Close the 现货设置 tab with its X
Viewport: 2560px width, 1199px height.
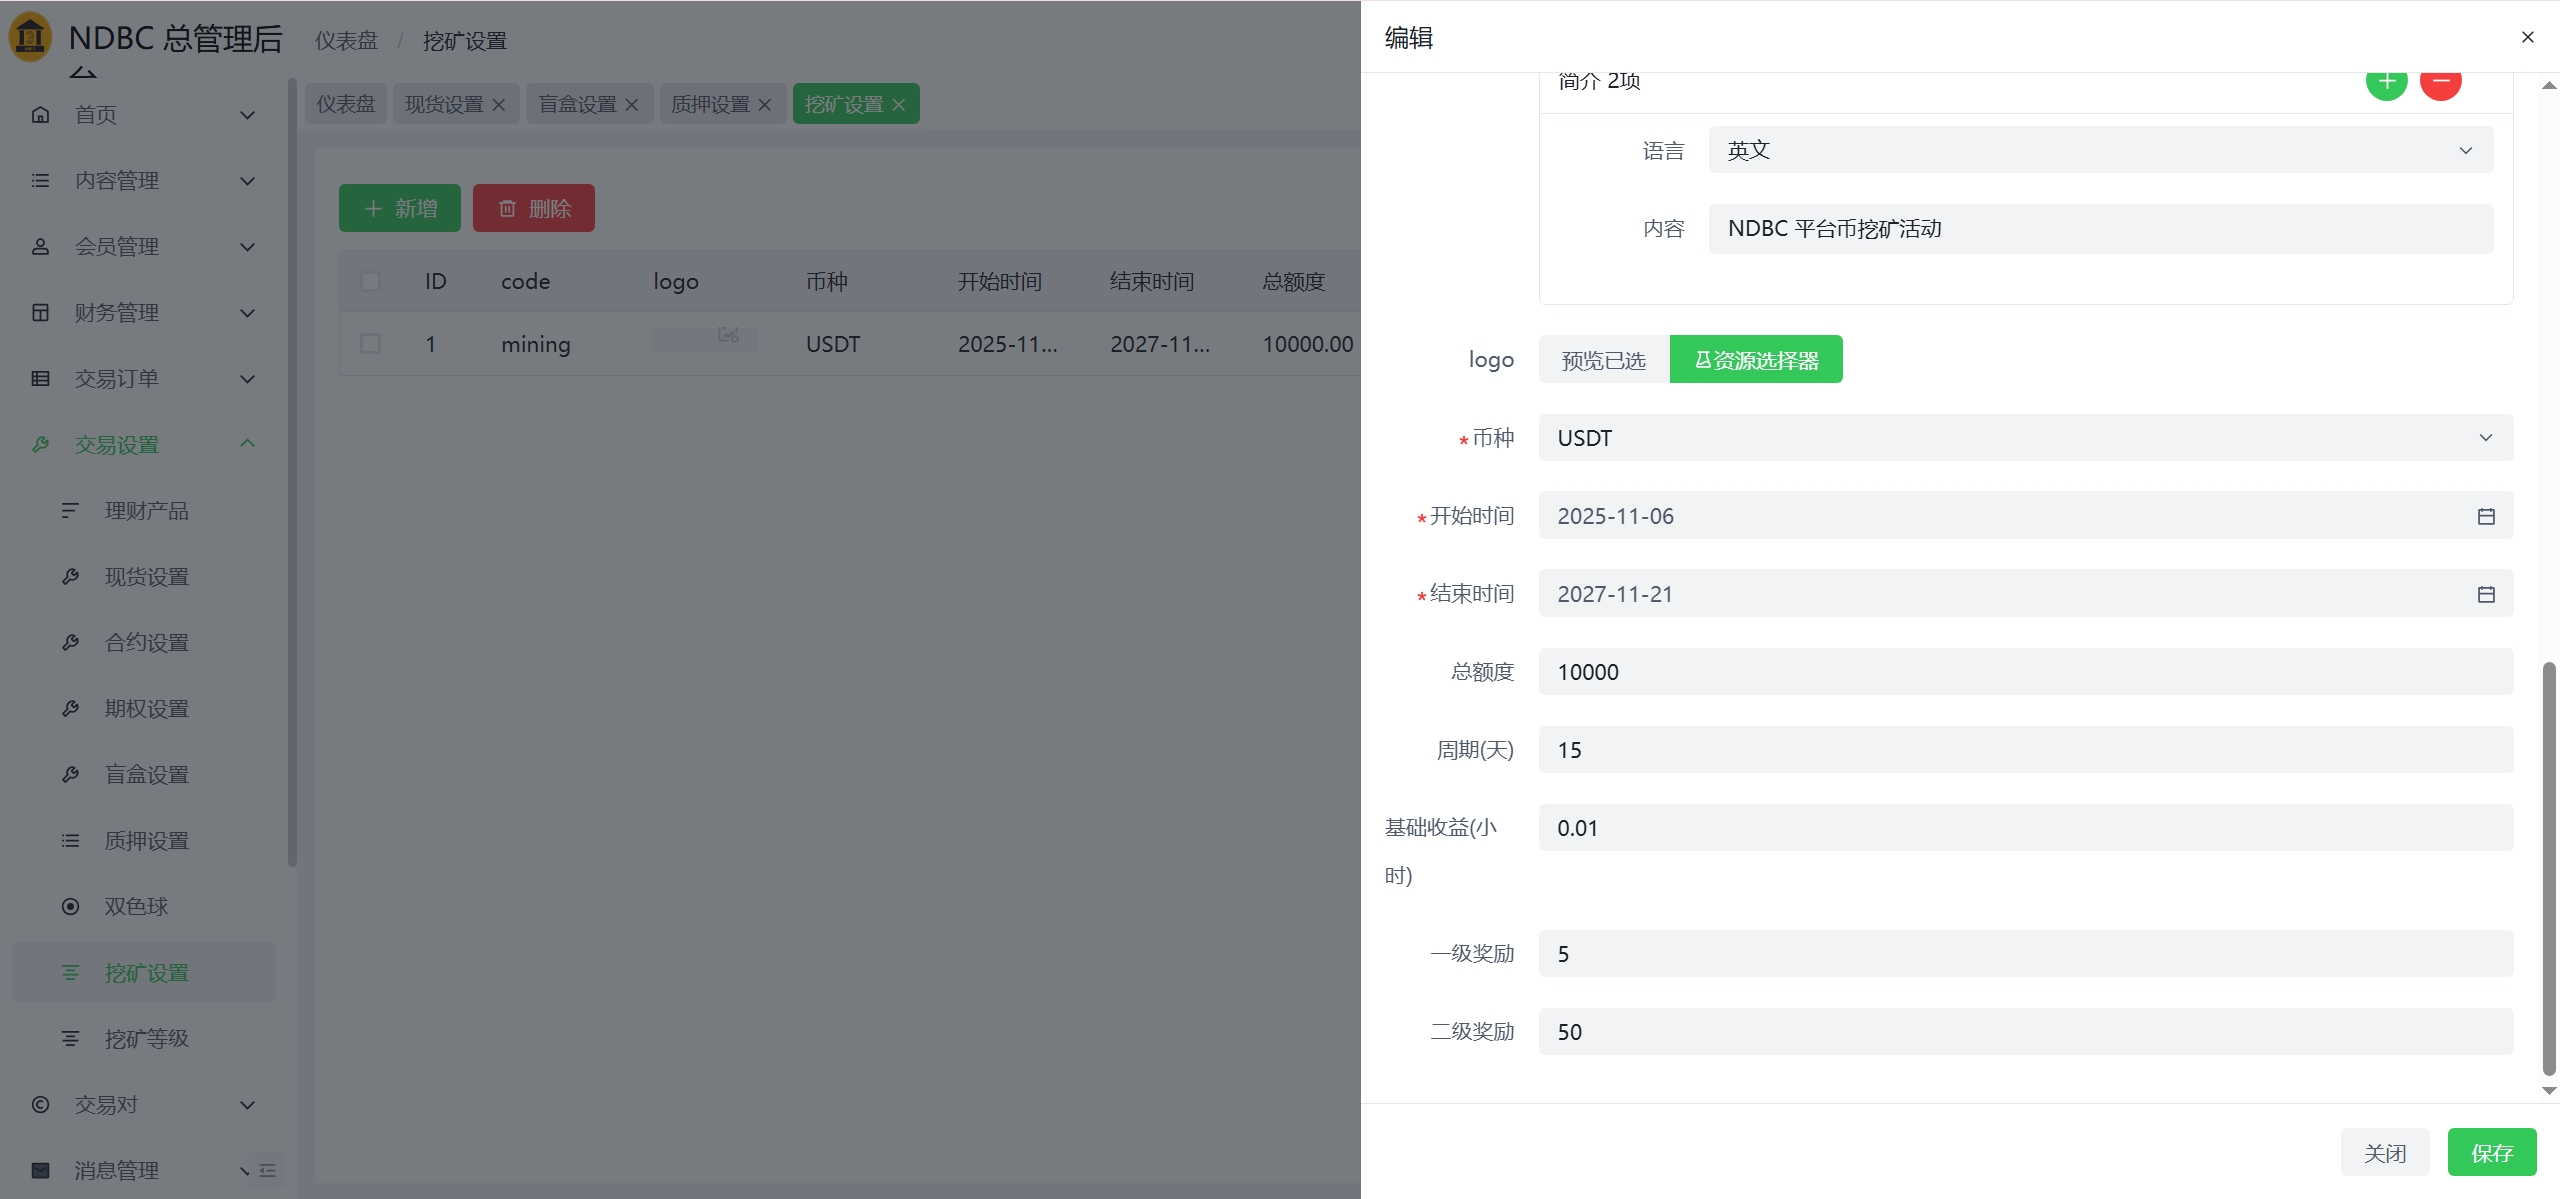tap(499, 104)
